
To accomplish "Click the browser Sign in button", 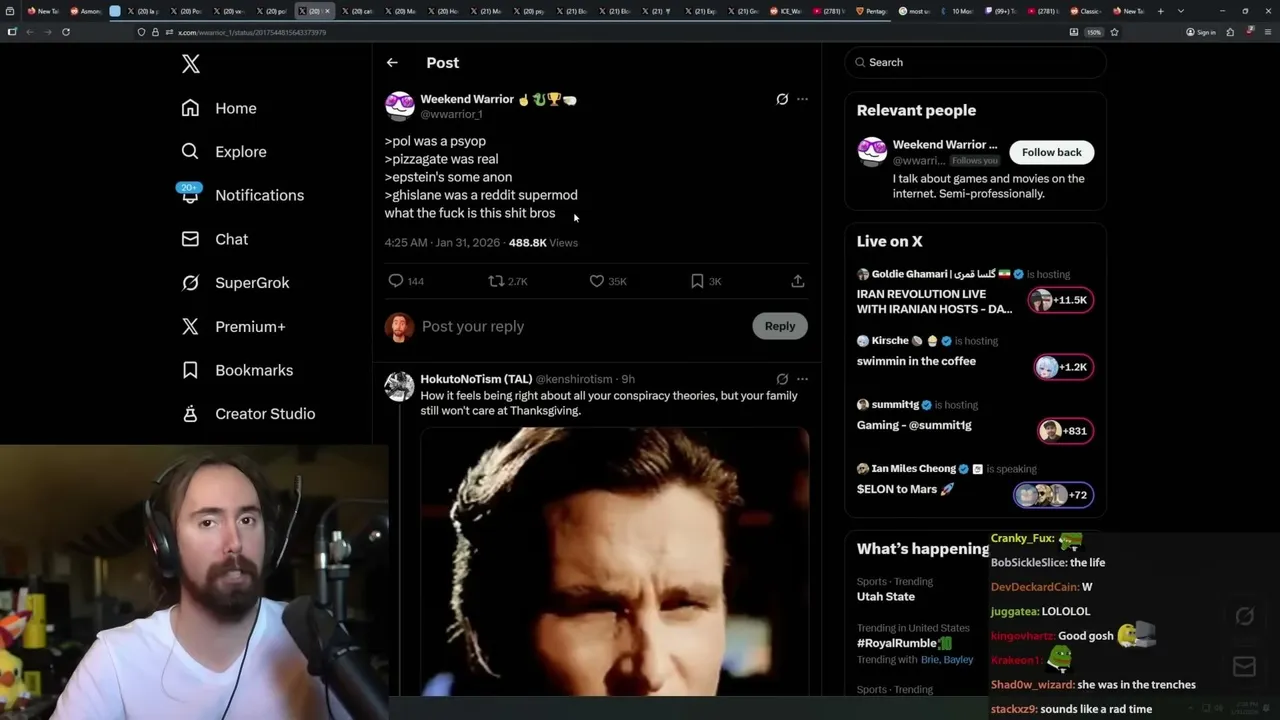I will point(1201,32).
